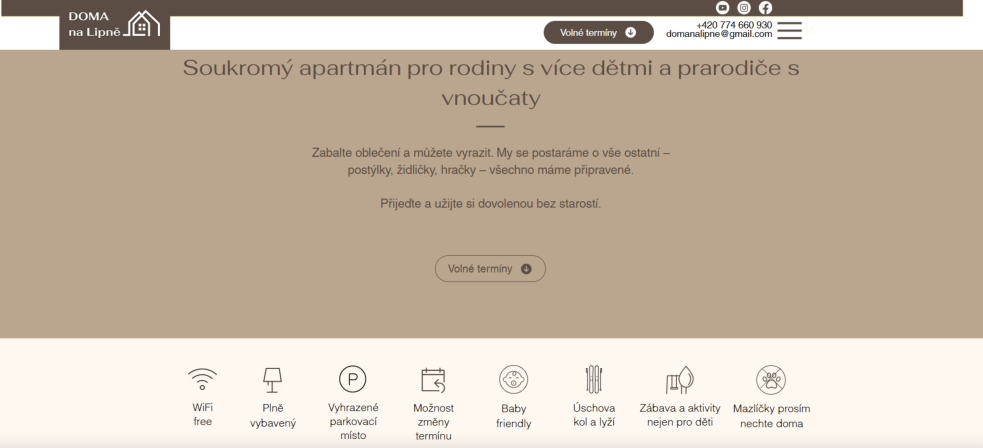The width and height of the screenshot is (983, 448).
Task: Open the Instagram social icon
Action: [744, 8]
